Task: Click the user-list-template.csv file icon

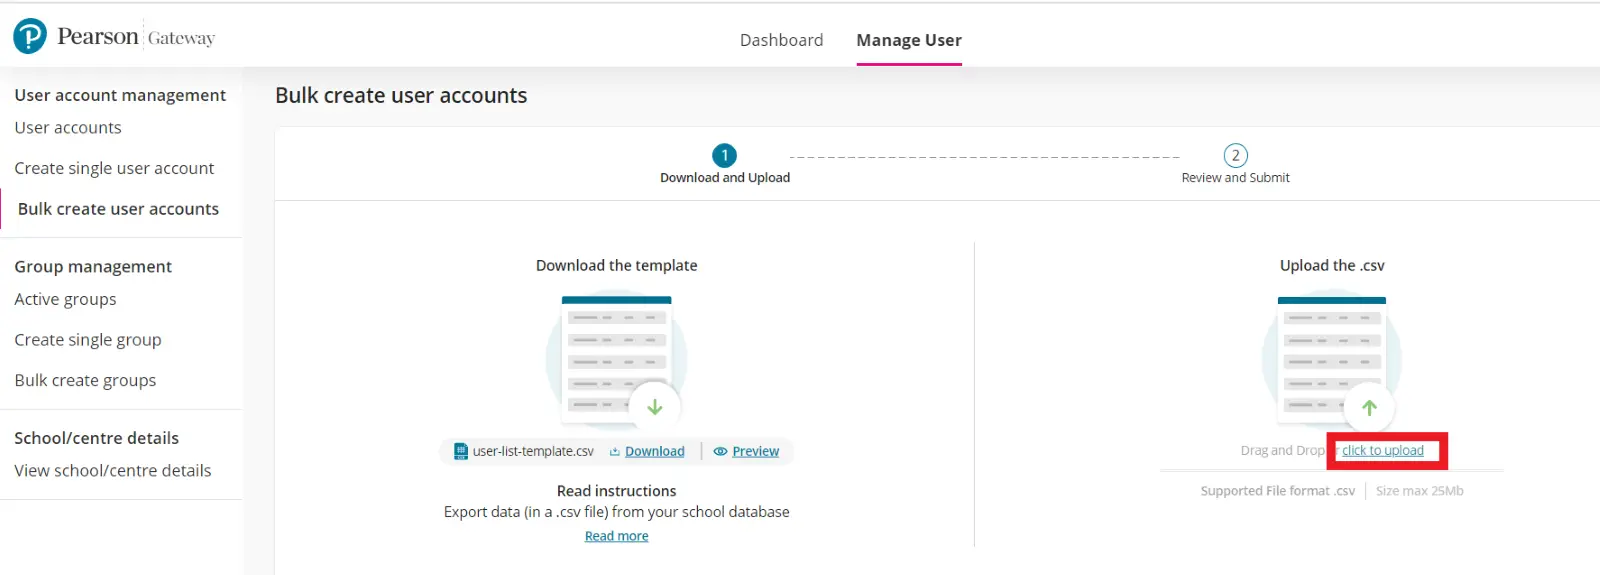Action: [461, 451]
